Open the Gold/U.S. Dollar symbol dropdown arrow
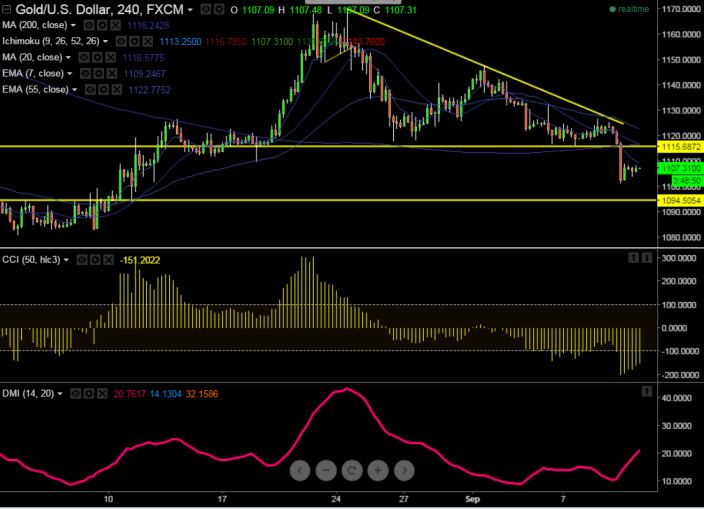 (x=190, y=9)
